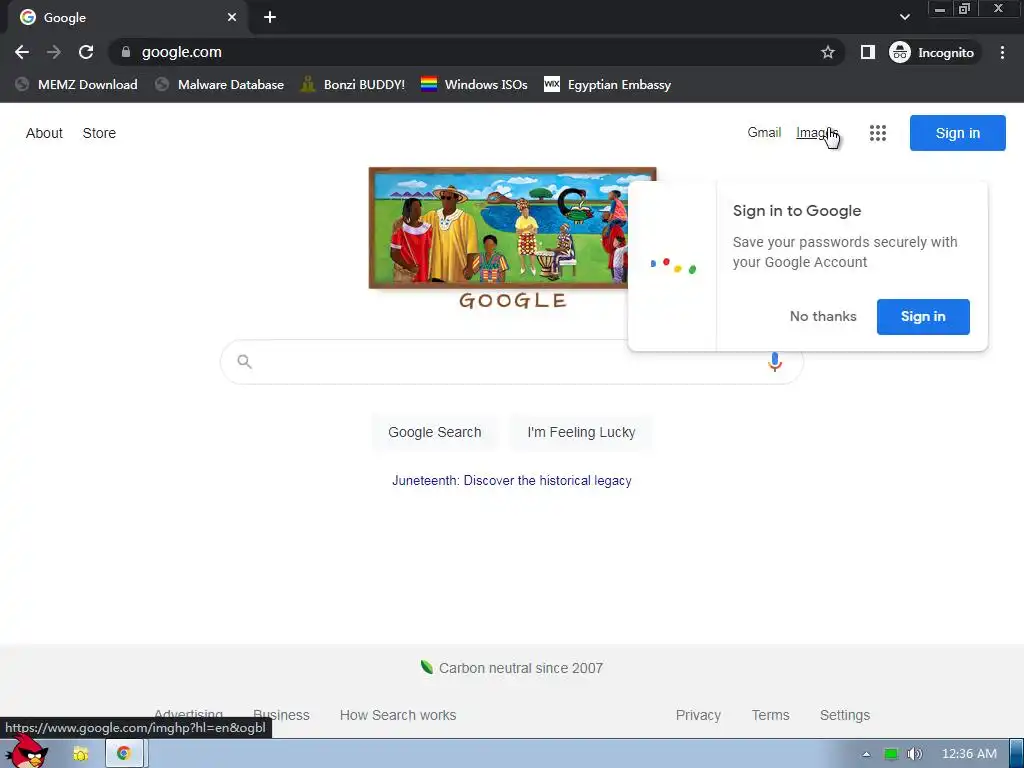This screenshot has height=768, width=1024.
Task: Reload the Google page
Action: (86, 52)
